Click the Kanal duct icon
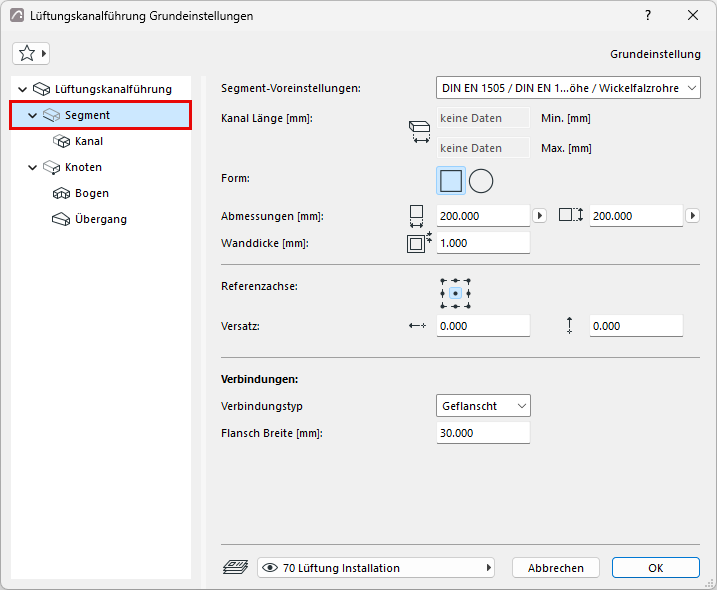The image size is (717, 590). (61, 141)
